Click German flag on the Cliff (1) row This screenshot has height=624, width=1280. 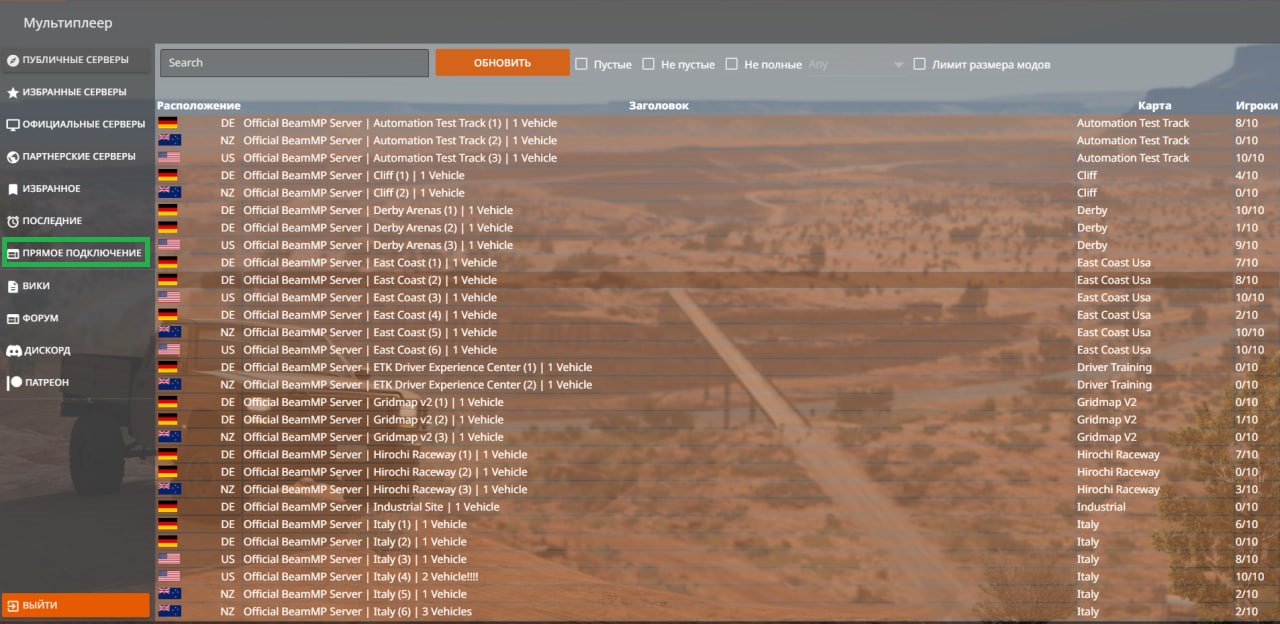tap(168, 175)
